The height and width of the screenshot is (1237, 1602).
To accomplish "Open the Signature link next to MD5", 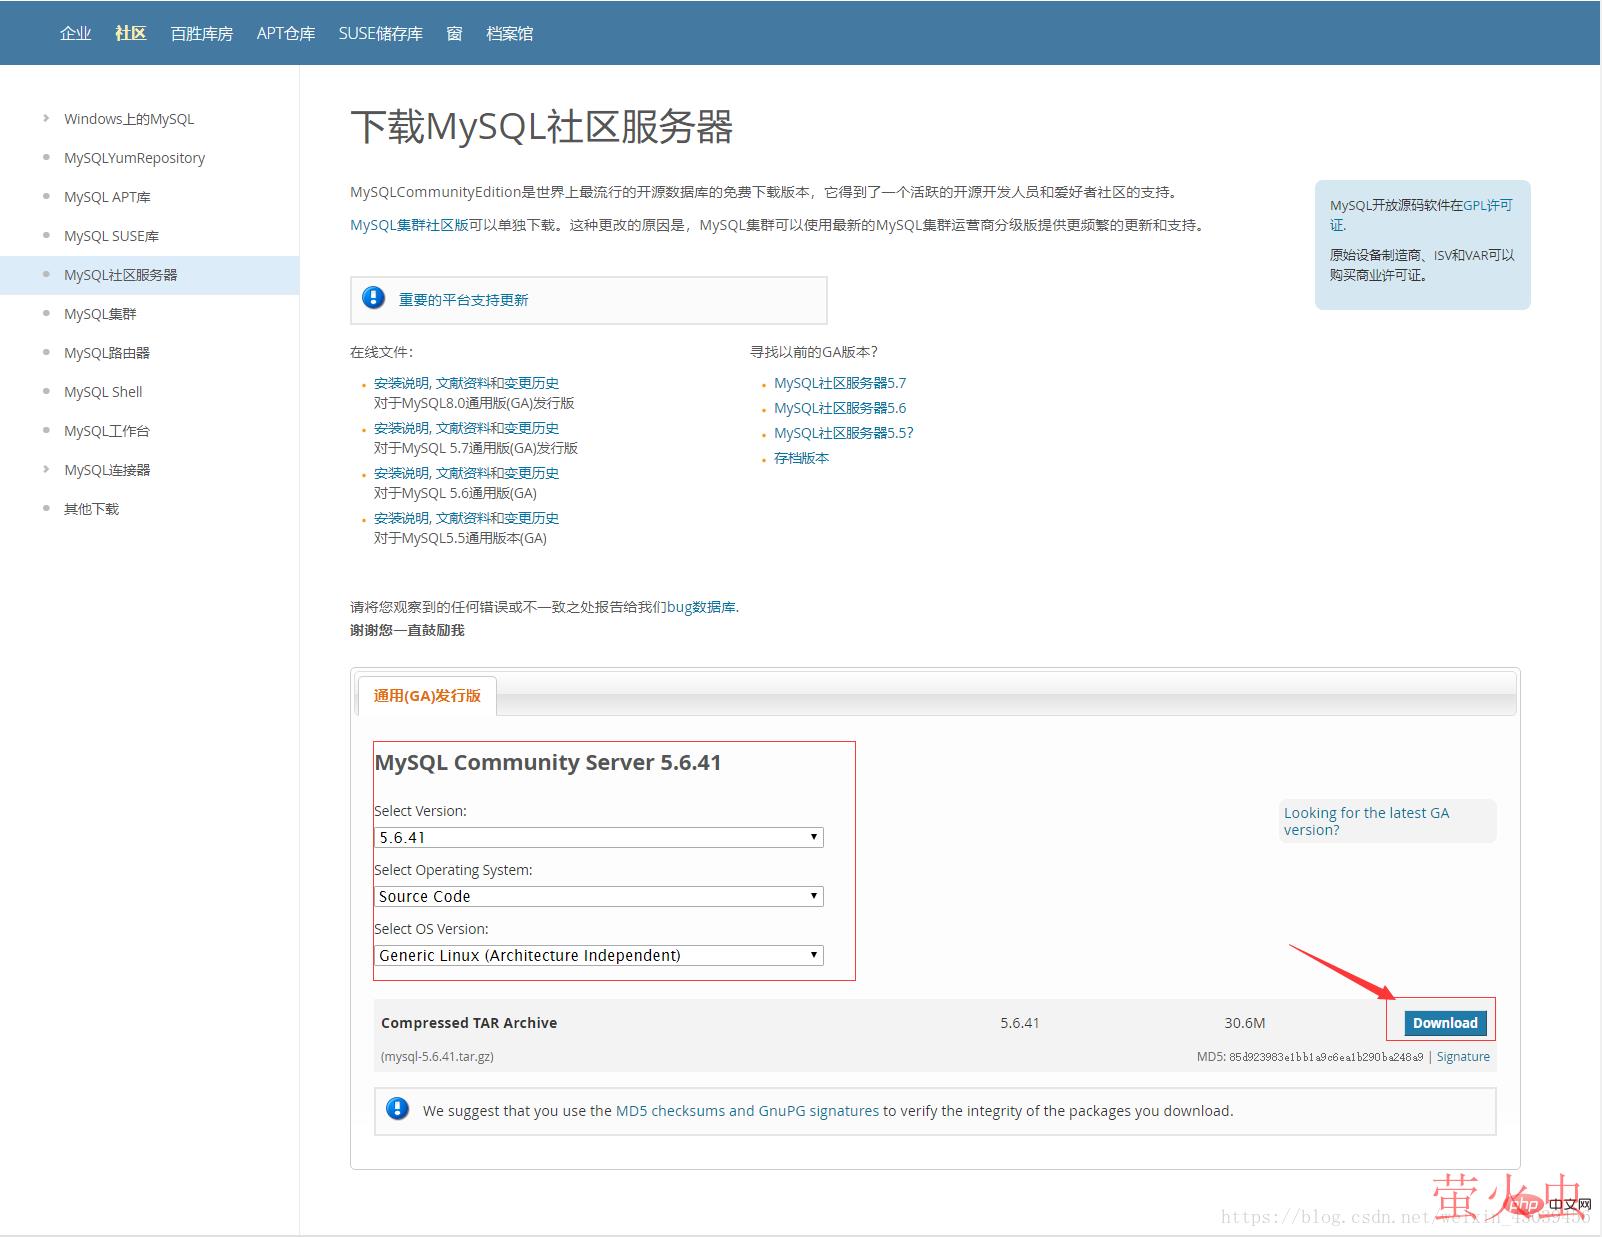I will pos(1462,1056).
